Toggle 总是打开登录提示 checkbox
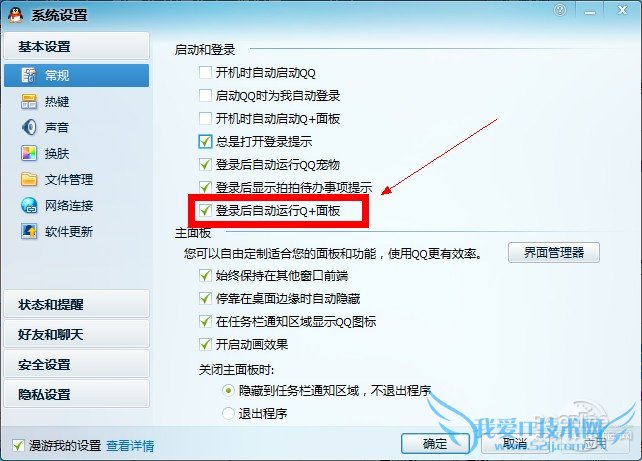Screen dimensions: 642x461 click(205, 142)
